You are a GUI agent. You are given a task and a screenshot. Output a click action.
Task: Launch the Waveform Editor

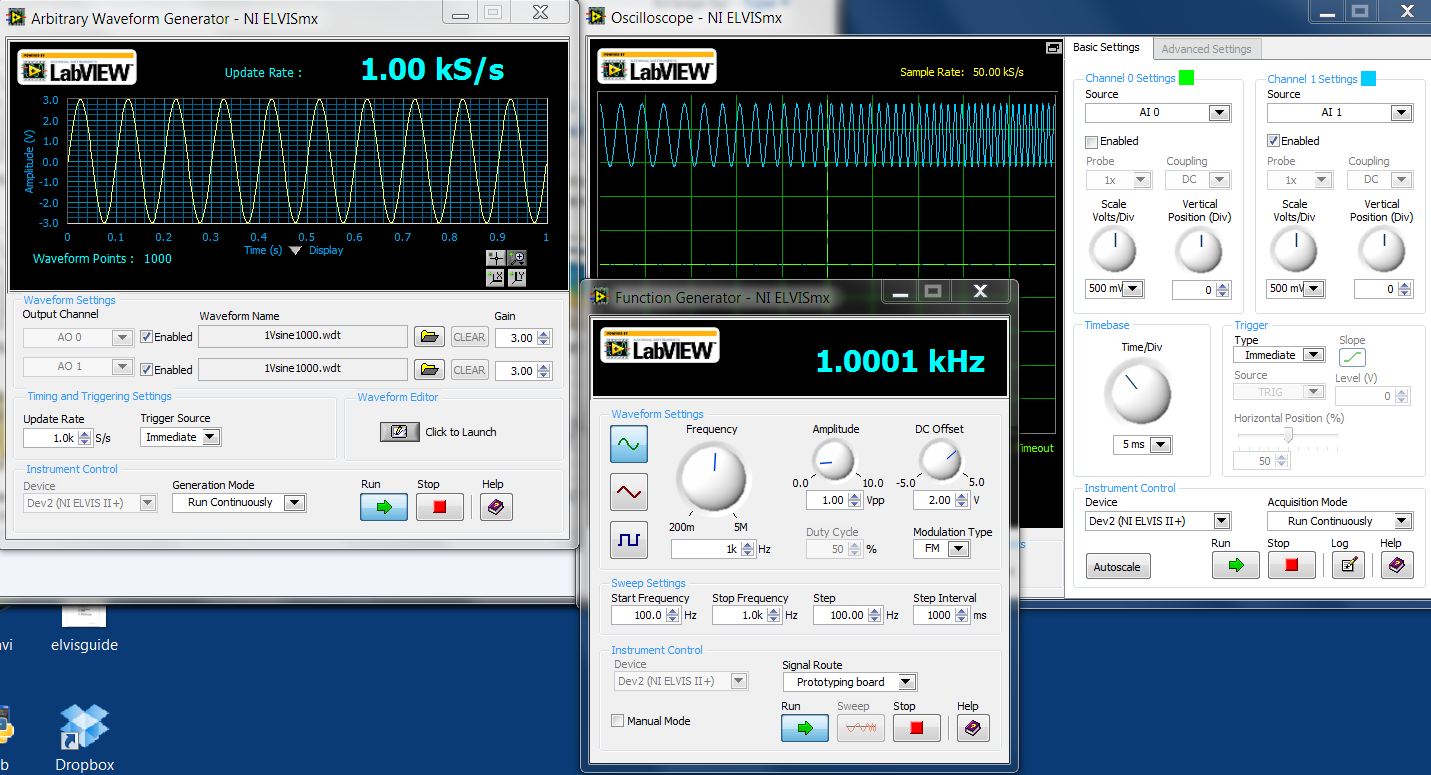[399, 432]
